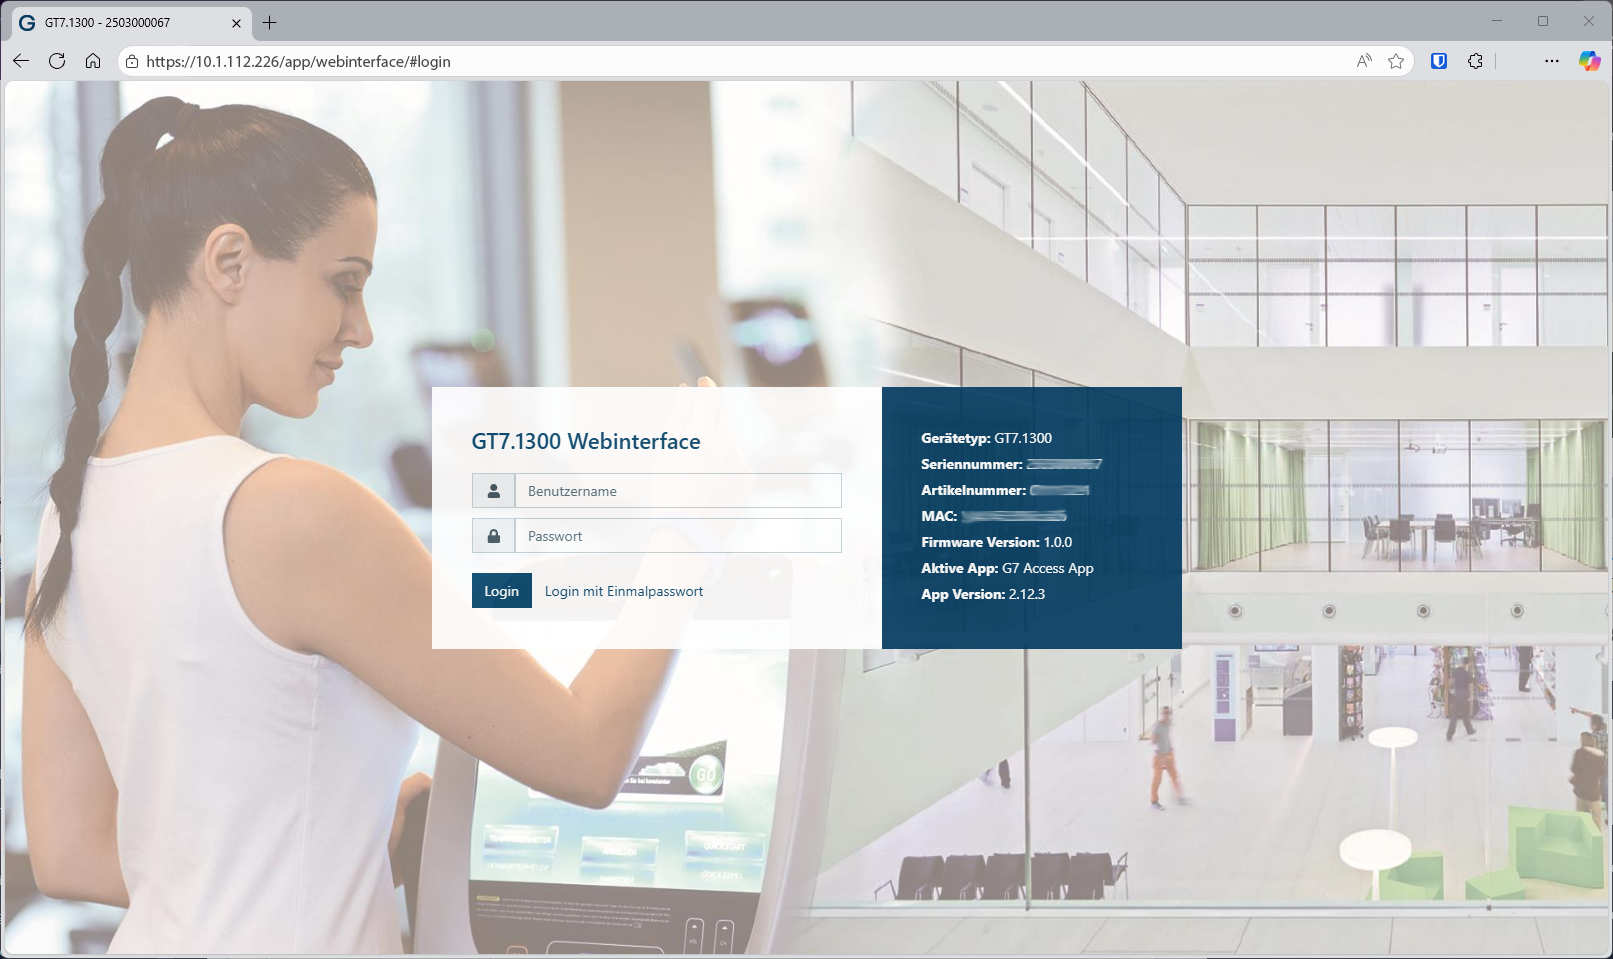
Task: Open Bitwarden extension shield icon
Action: coord(1439,61)
